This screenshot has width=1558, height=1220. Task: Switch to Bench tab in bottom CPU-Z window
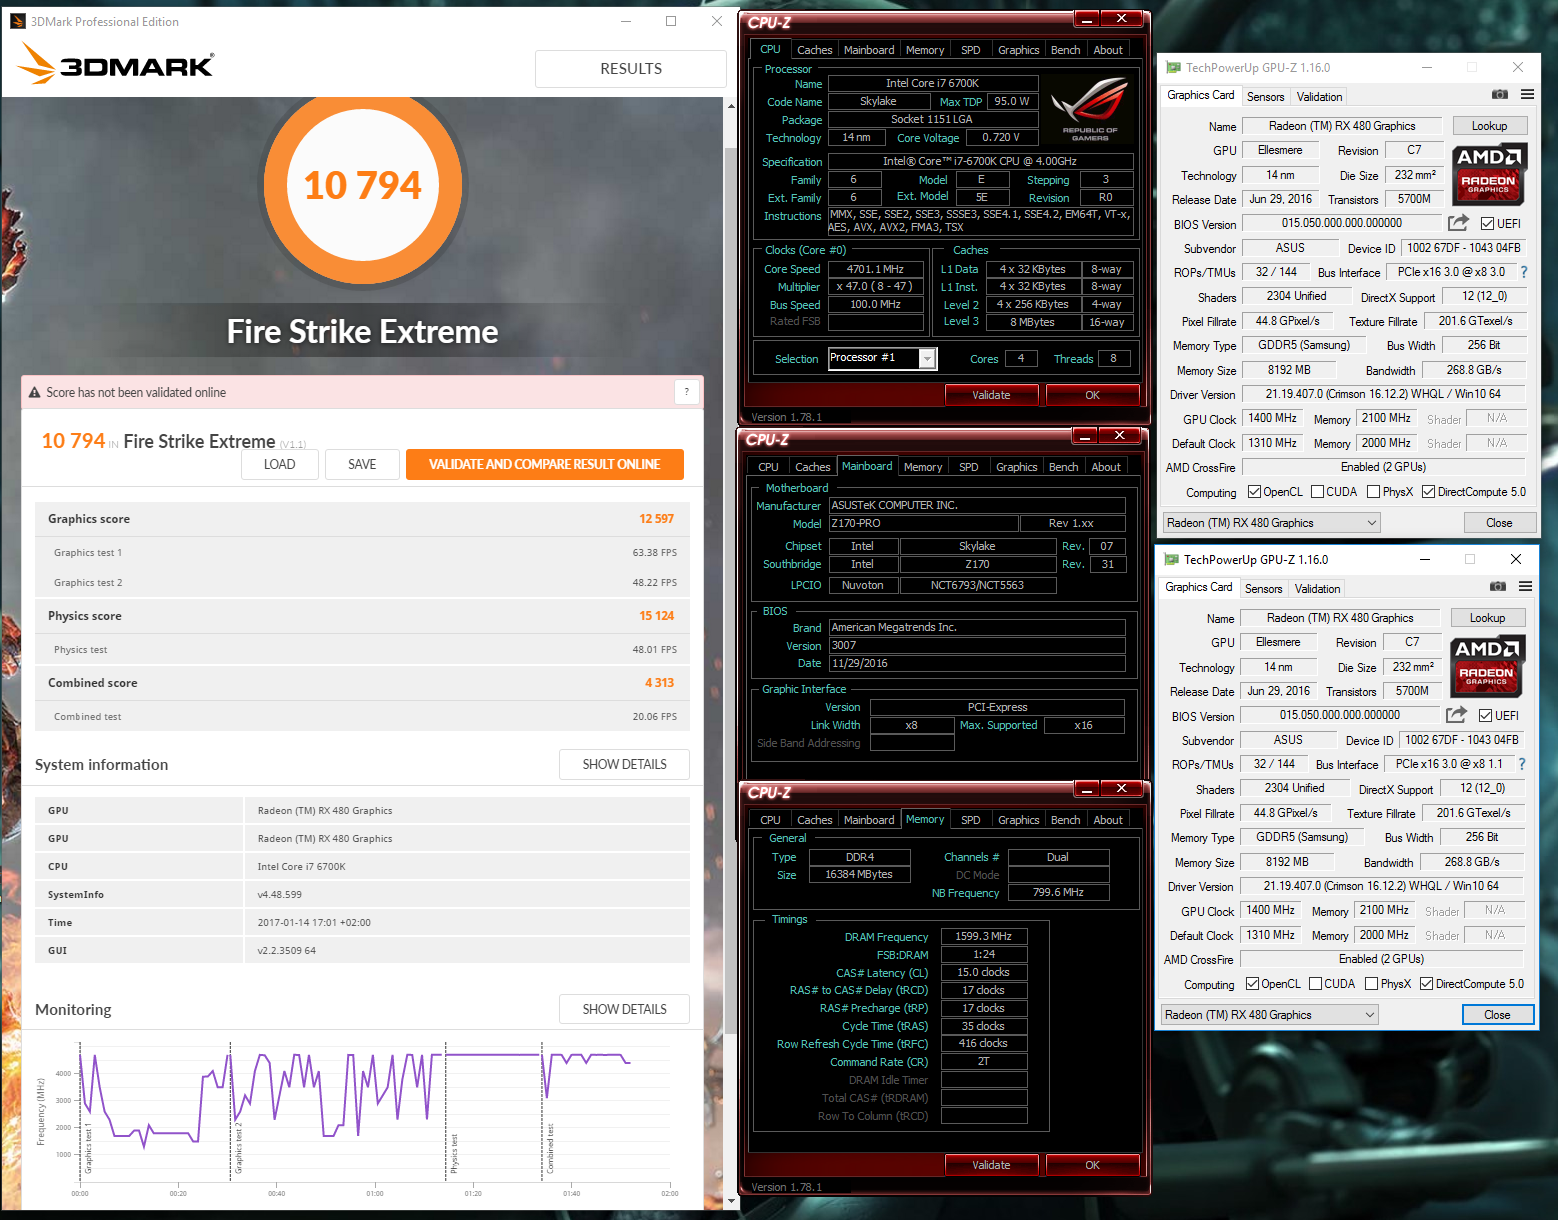point(1065,820)
